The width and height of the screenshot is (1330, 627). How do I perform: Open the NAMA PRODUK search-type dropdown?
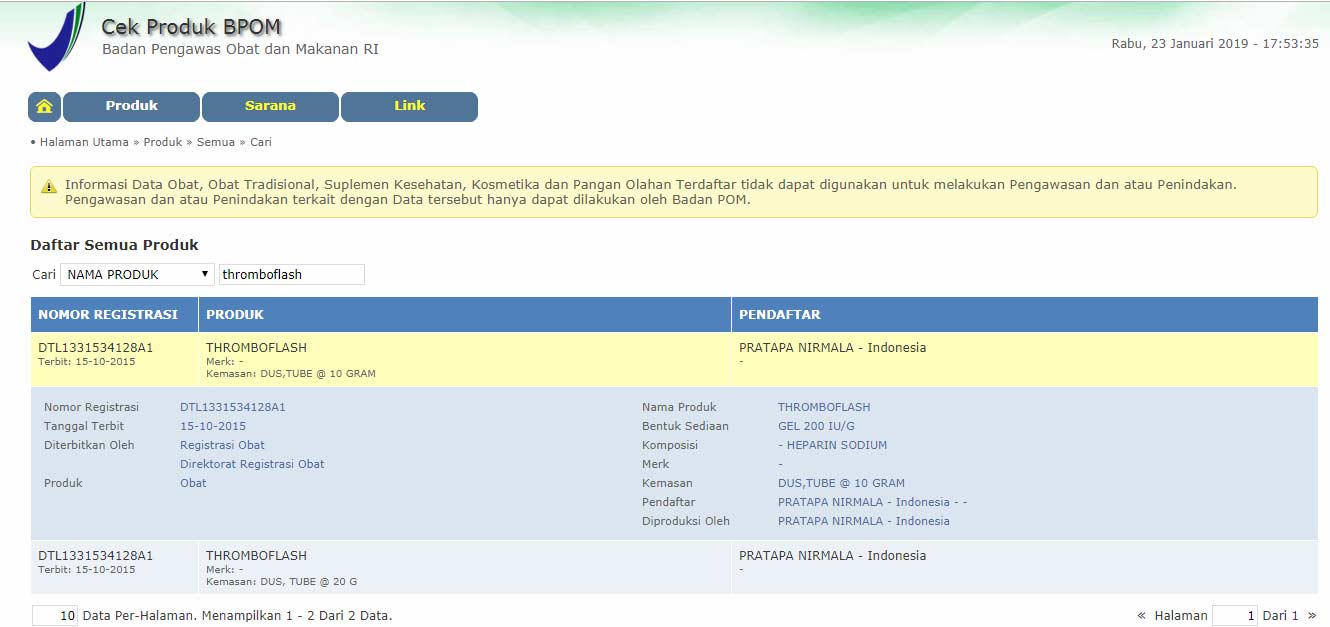coord(138,274)
